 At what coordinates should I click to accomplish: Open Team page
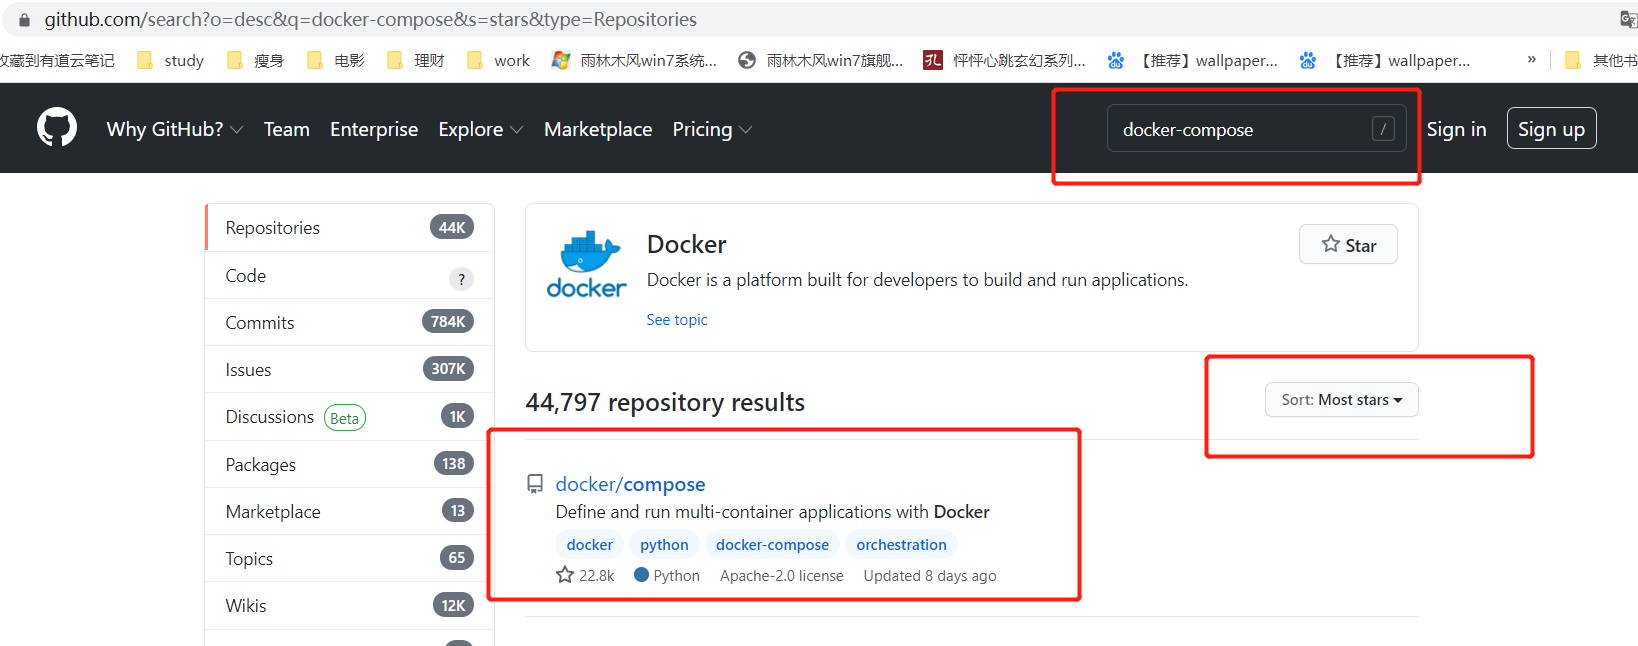click(x=287, y=129)
